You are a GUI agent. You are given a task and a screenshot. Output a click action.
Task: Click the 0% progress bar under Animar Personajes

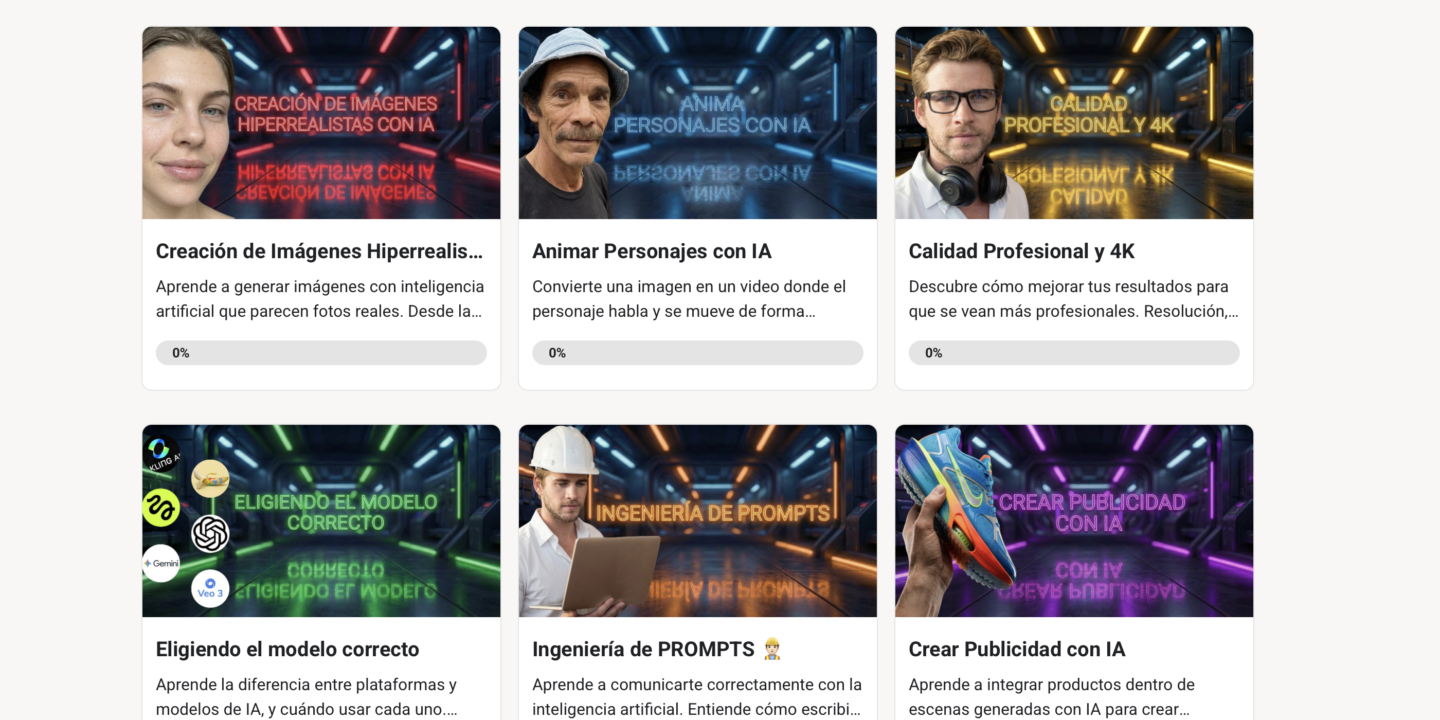(x=698, y=353)
